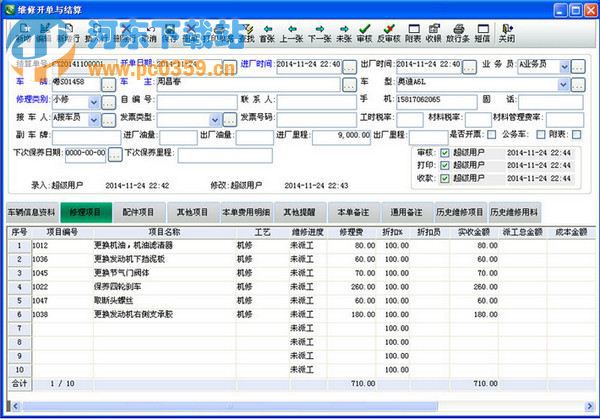Click the 取消 (cancel) toolbar icon

149,33
